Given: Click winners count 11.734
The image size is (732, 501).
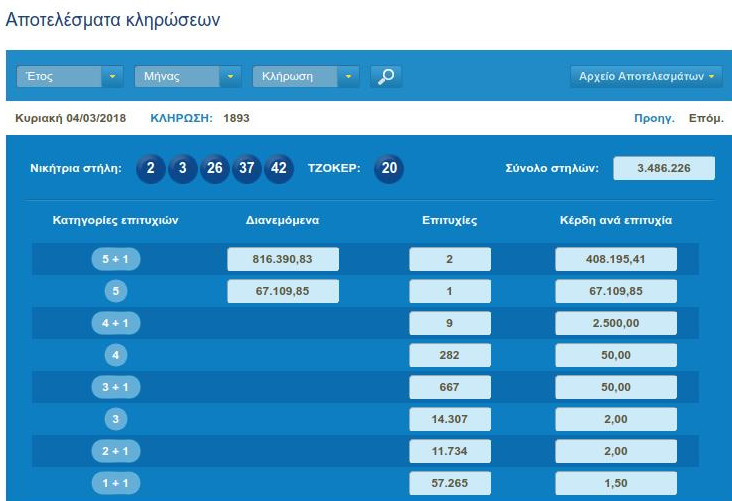Looking at the screenshot, I should pyautogui.click(x=450, y=451).
